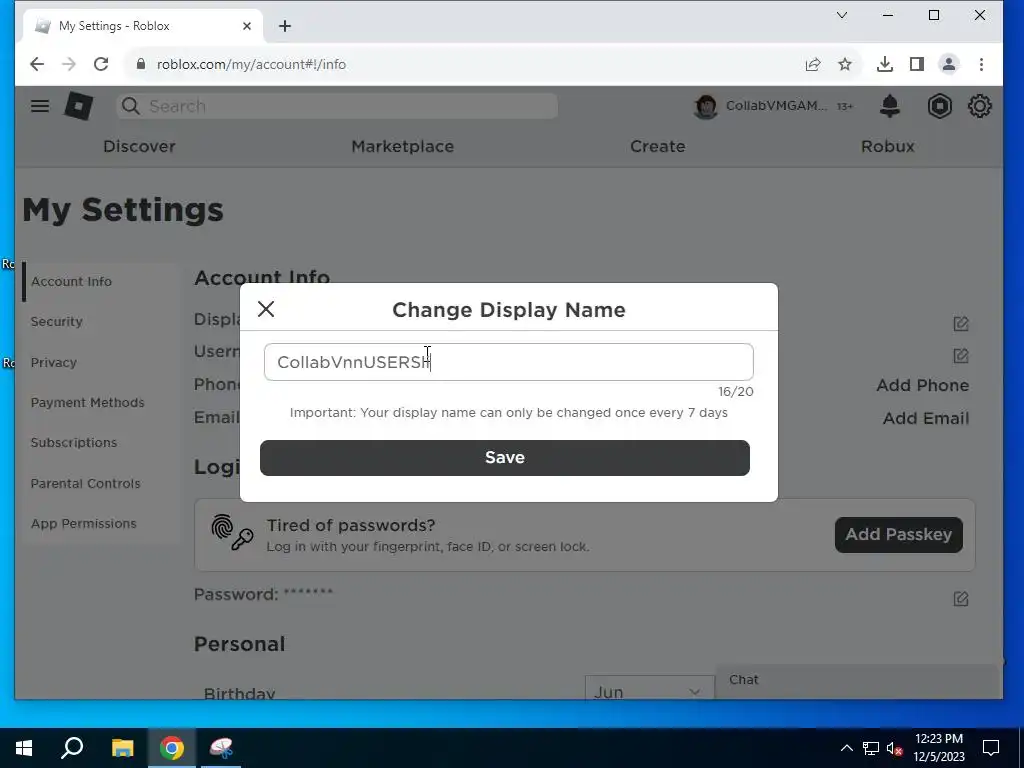Open Windows taskbar search
This screenshot has height=768, width=1024.
coord(72,748)
